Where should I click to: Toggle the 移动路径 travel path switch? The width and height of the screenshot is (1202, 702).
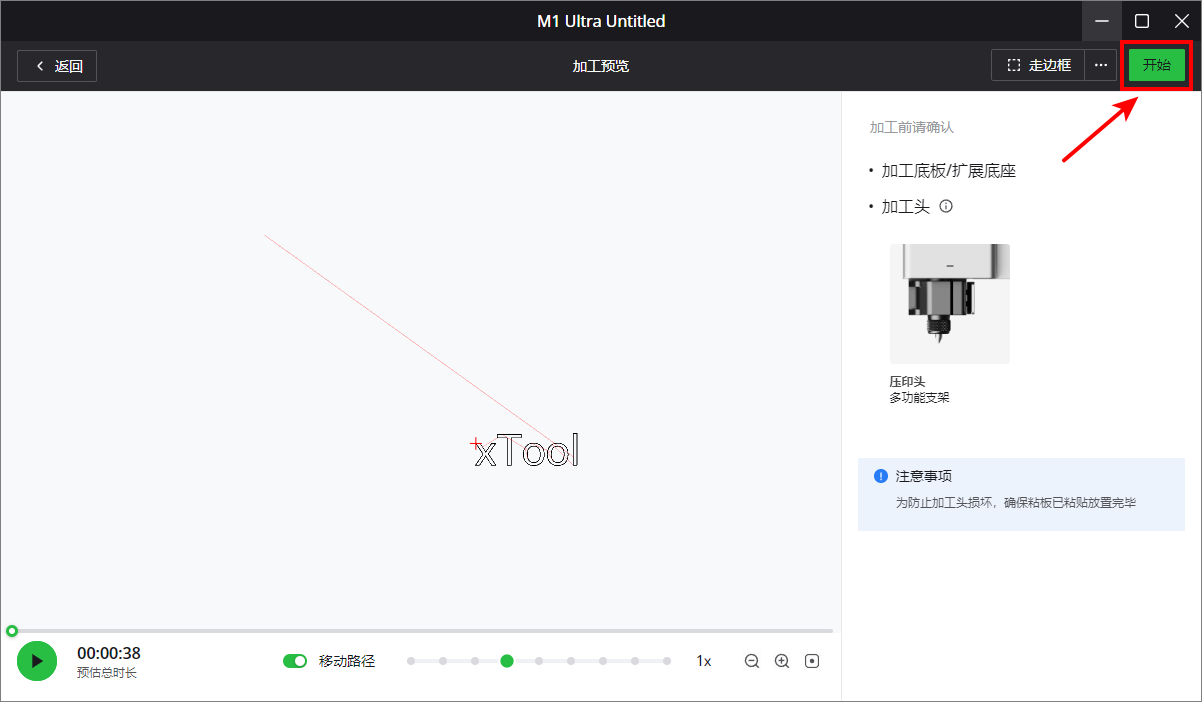pos(295,661)
